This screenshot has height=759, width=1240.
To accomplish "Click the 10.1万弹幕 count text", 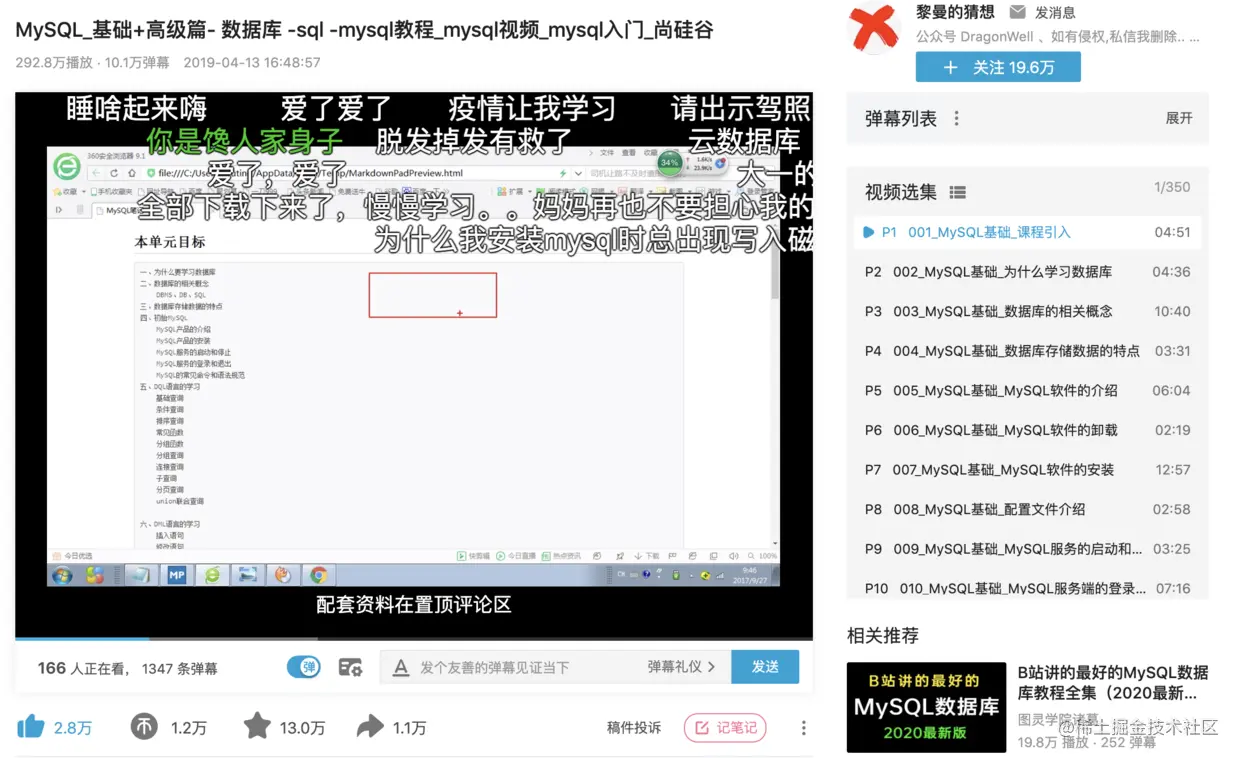I will coord(137,62).
